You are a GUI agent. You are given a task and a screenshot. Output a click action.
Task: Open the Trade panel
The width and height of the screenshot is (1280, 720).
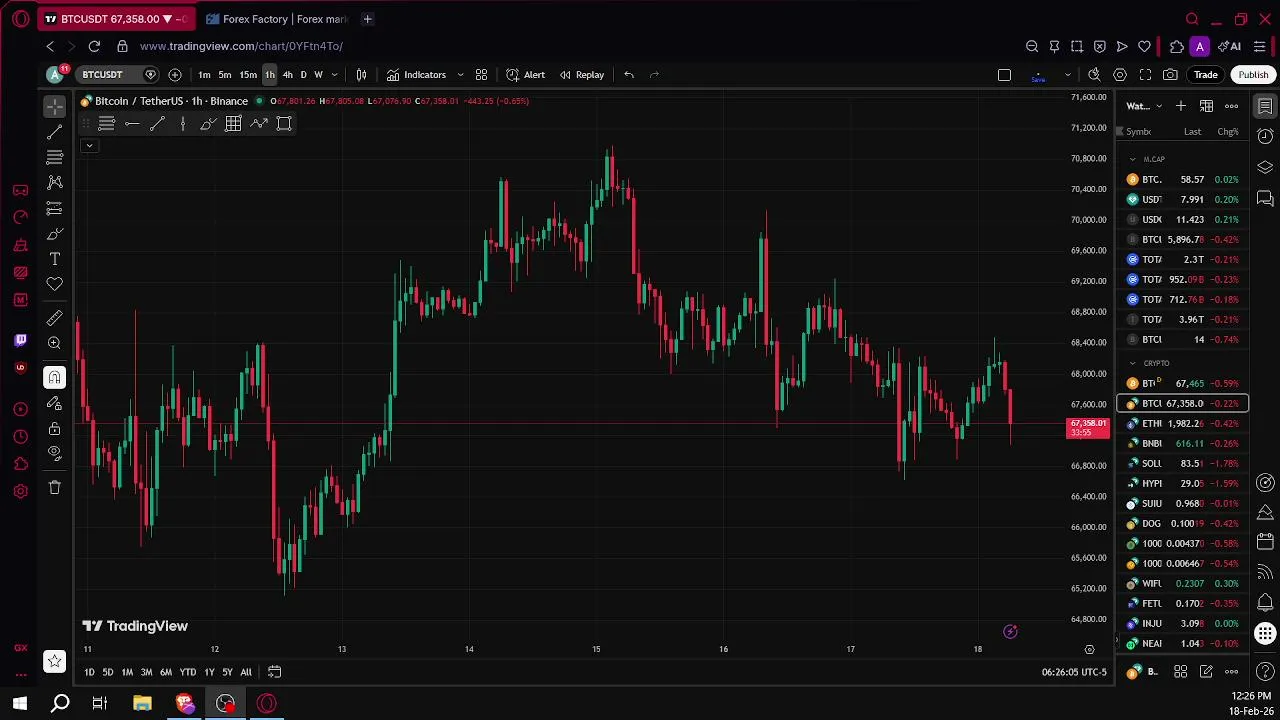click(x=1206, y=75)
